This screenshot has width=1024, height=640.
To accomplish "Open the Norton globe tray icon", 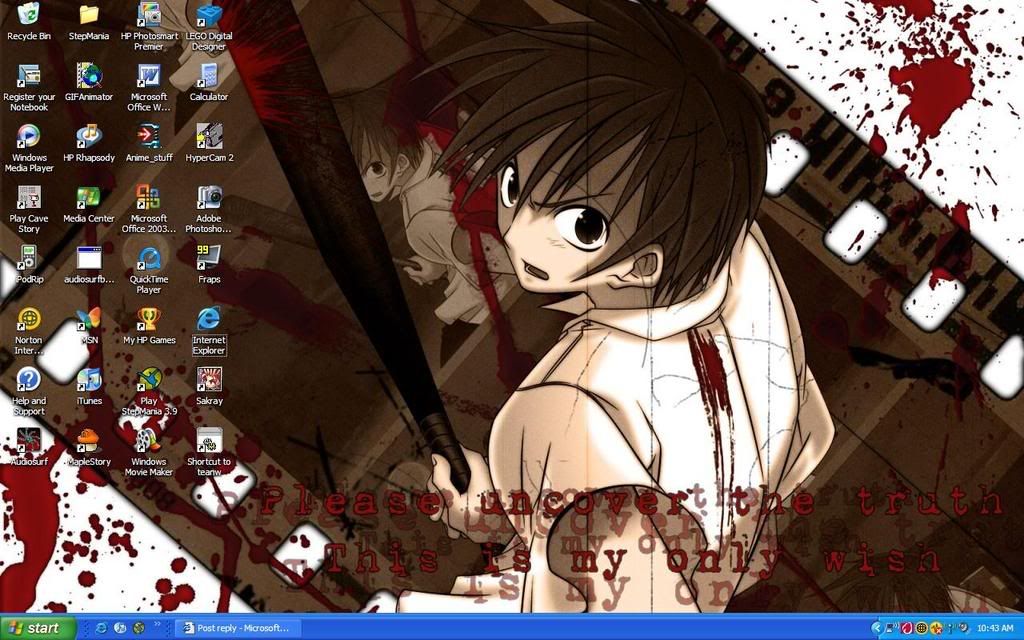I will pyautogui.click(x=921, y=628).
